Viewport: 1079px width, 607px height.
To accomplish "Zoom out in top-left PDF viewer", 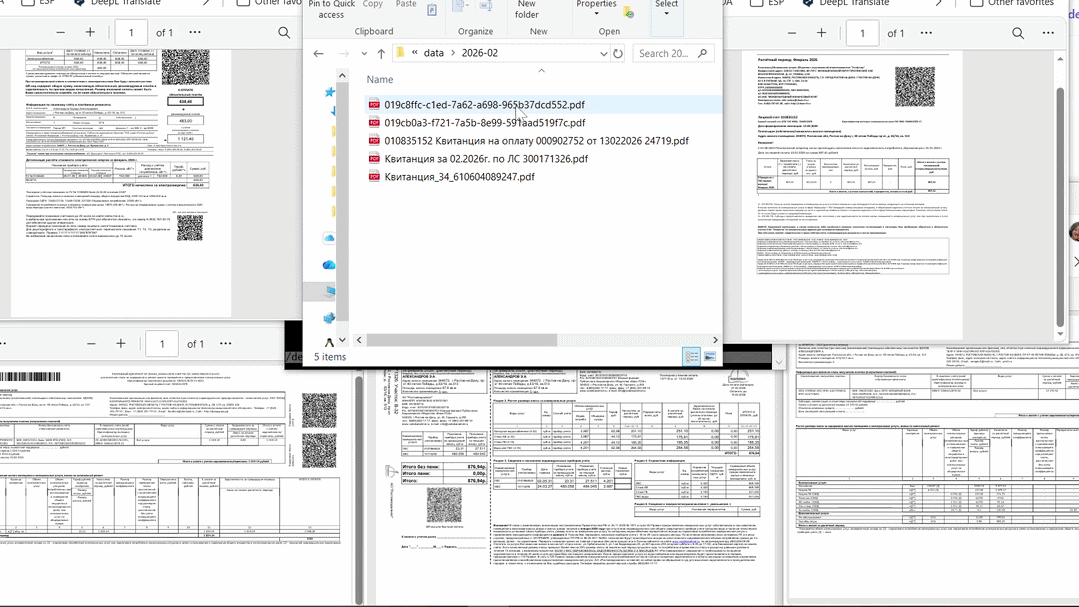I will [x=61, y=32].
